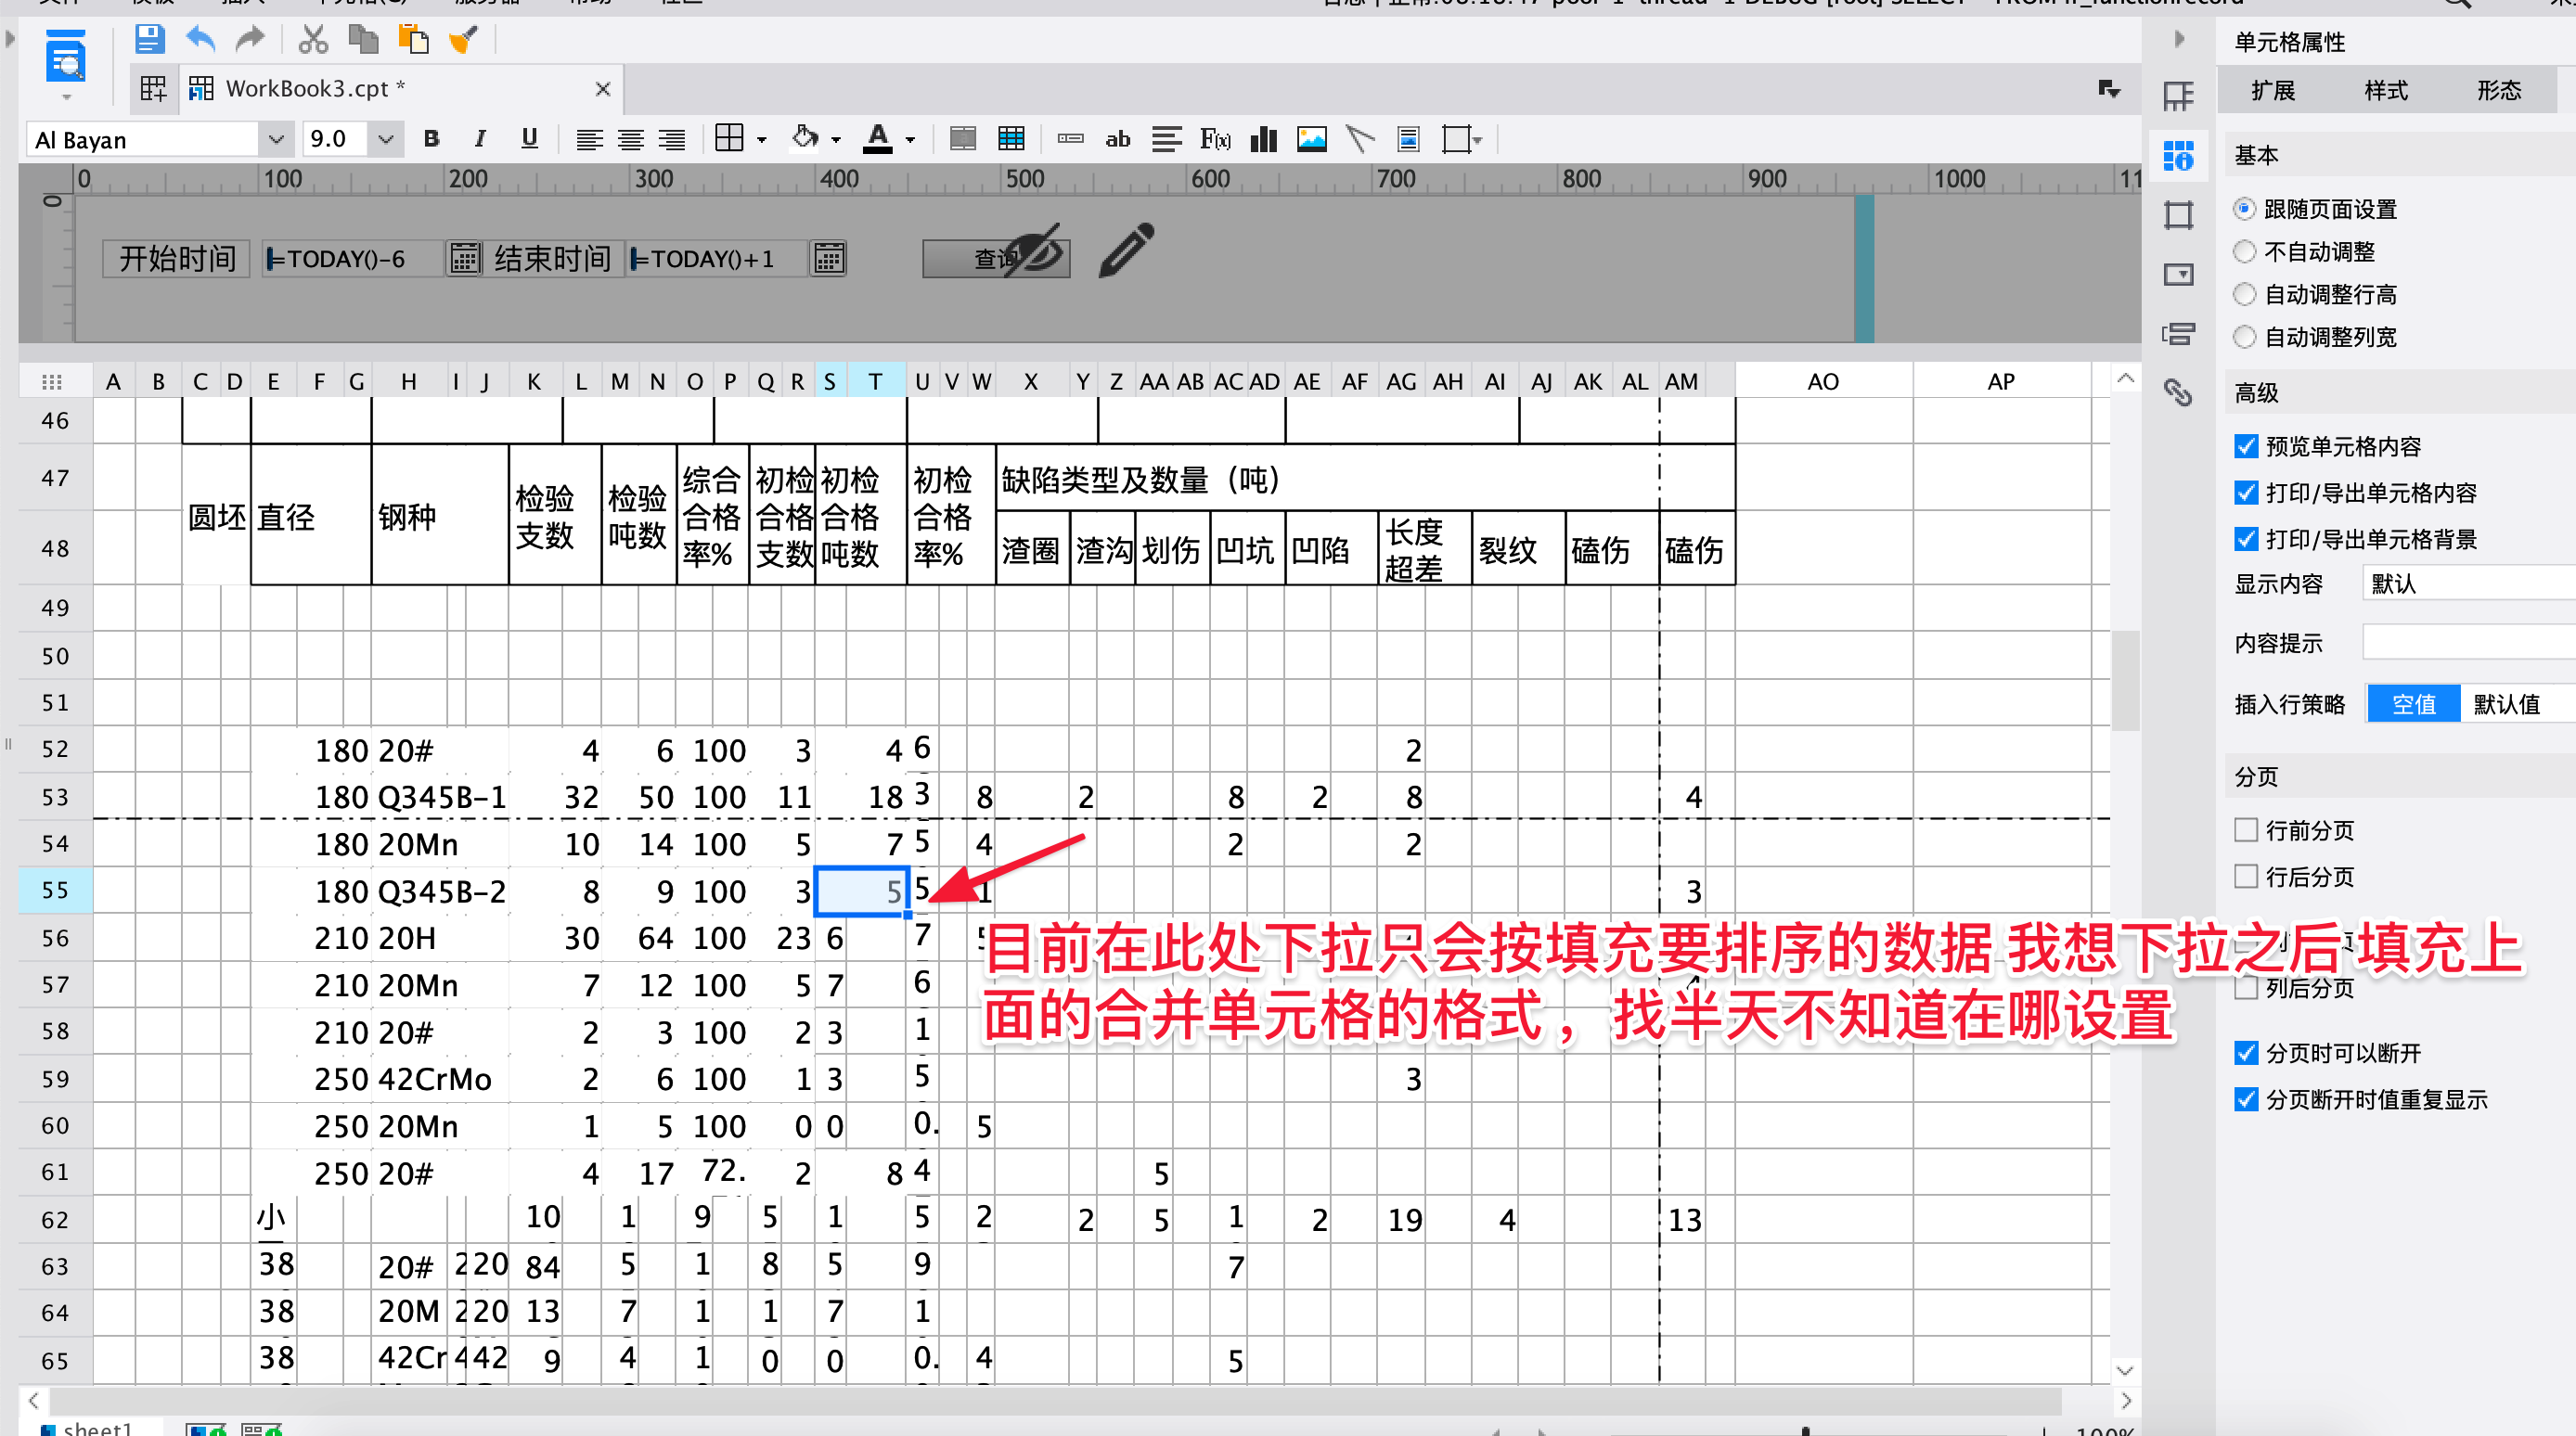
Task: Switch to the 形态 tab
Action: point(2499,90)
